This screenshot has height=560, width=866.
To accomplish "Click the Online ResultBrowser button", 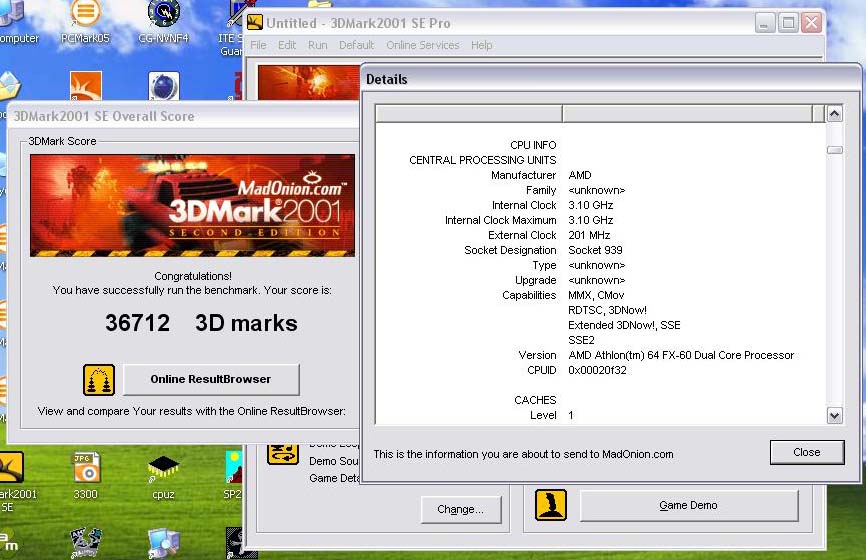I will [x=211, y=379].
